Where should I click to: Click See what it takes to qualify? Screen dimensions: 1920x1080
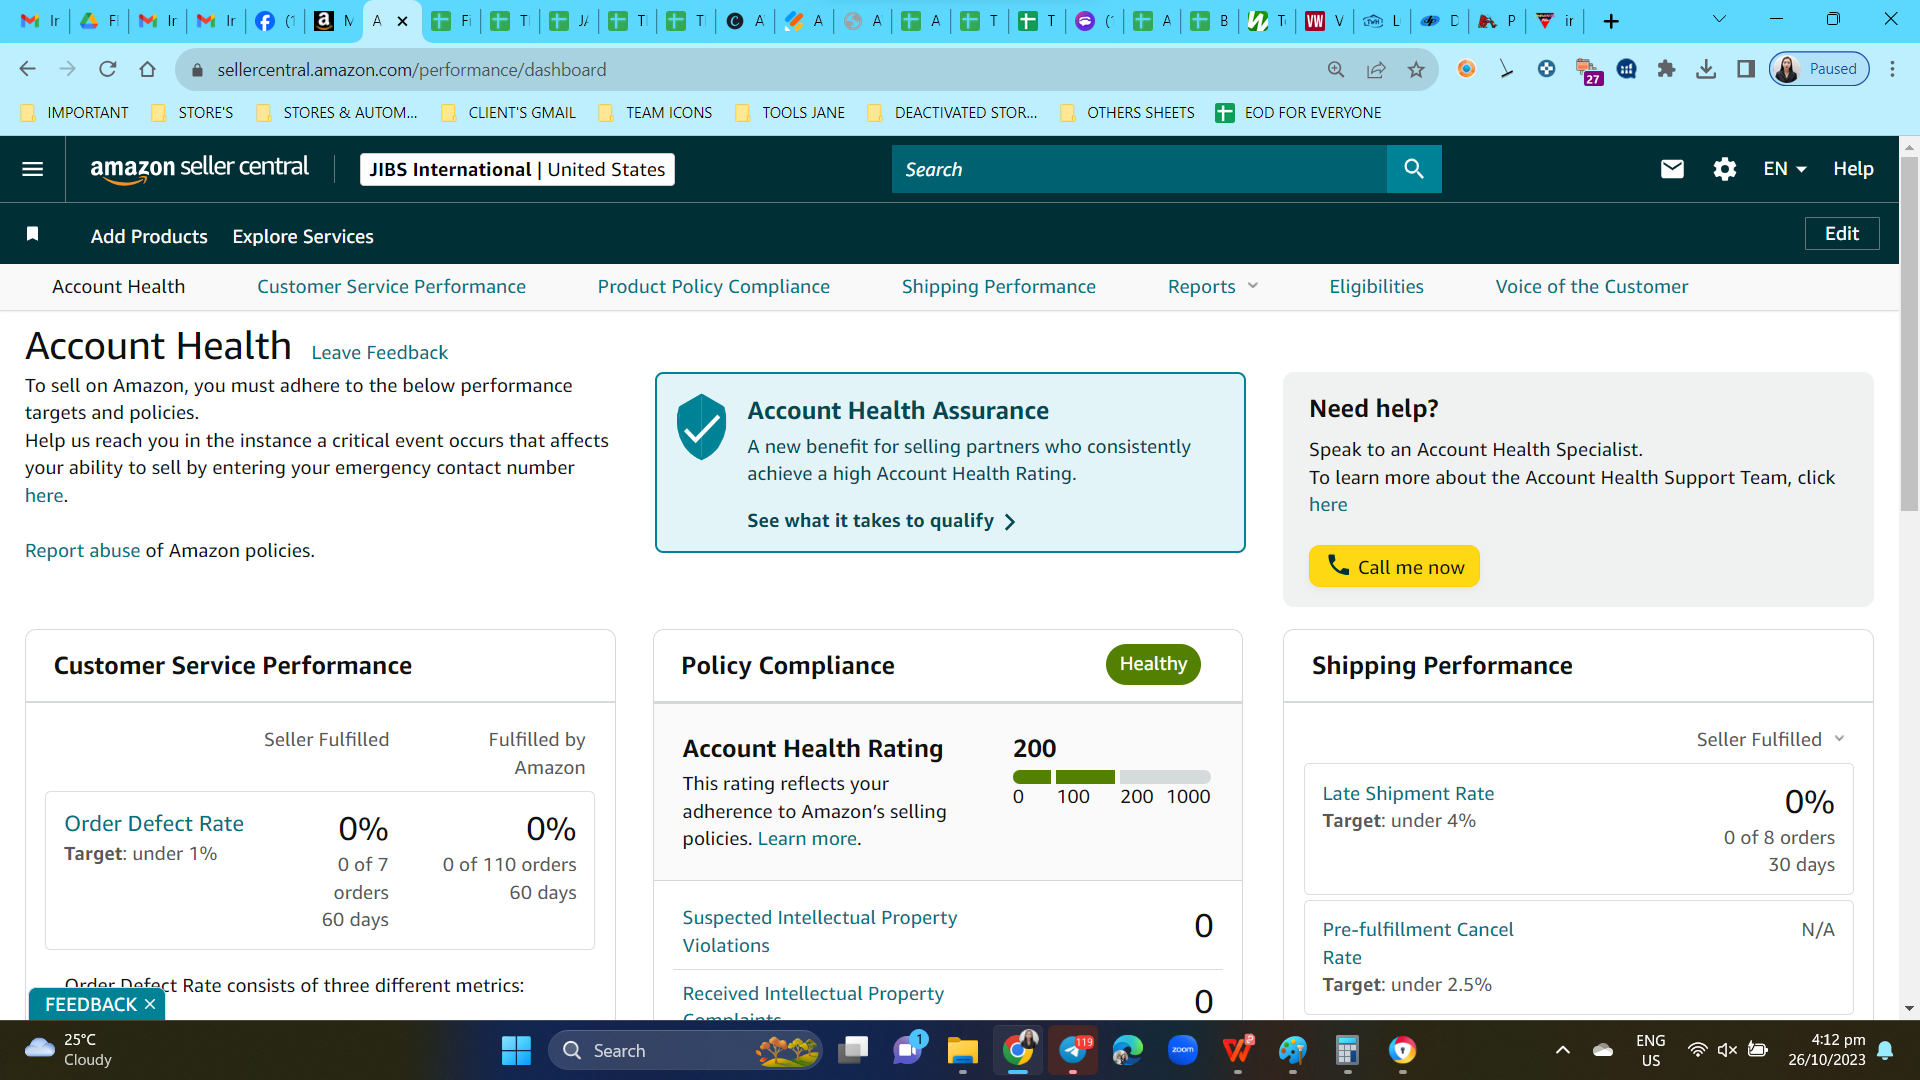(x=881, y=521)
